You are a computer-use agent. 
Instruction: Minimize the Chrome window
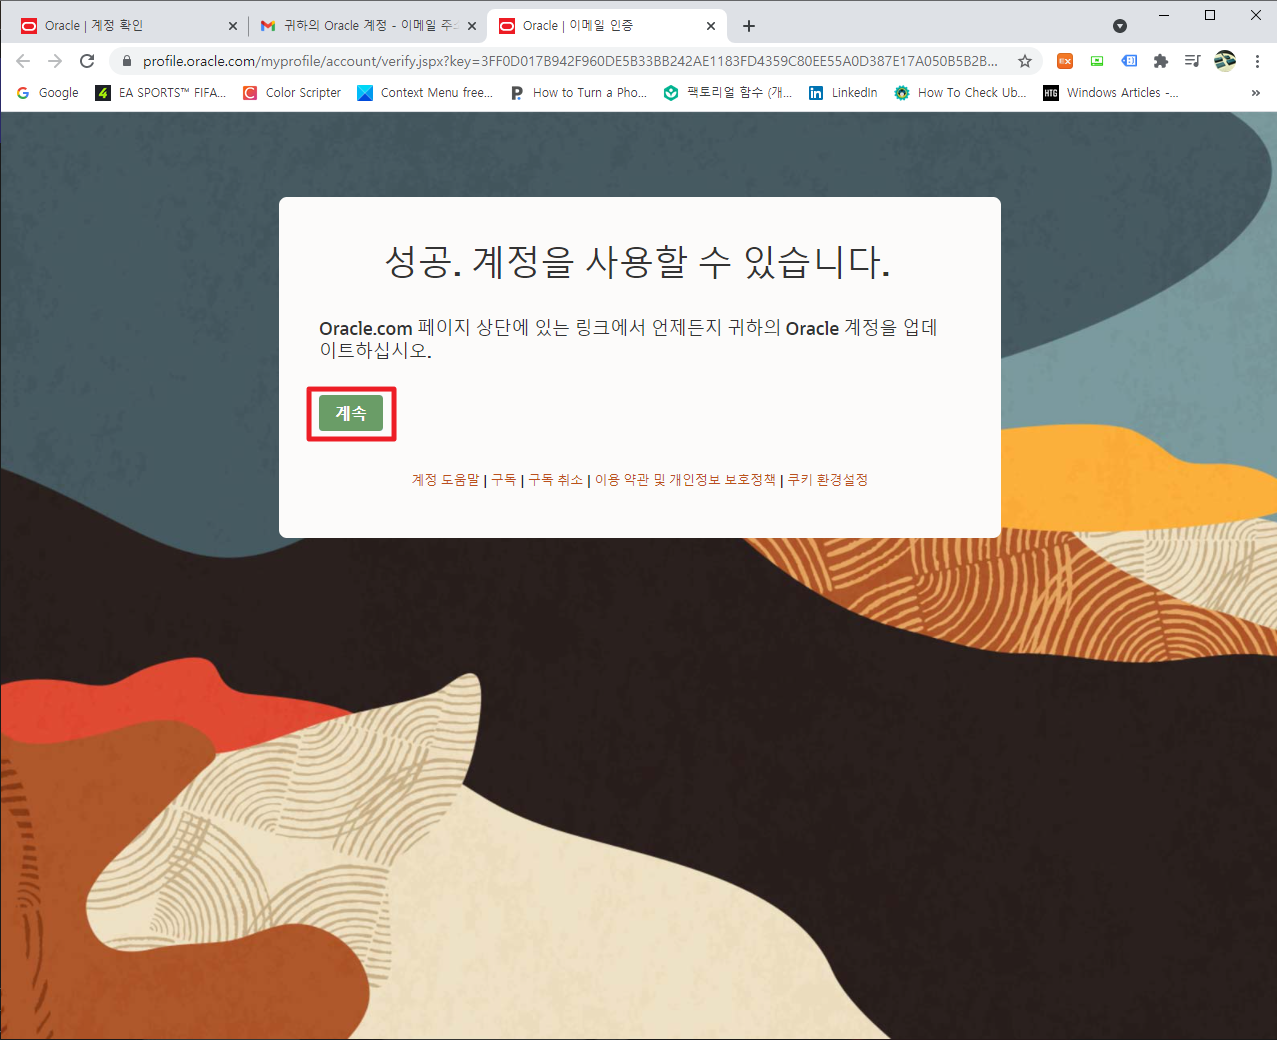tap(1164, 15)
